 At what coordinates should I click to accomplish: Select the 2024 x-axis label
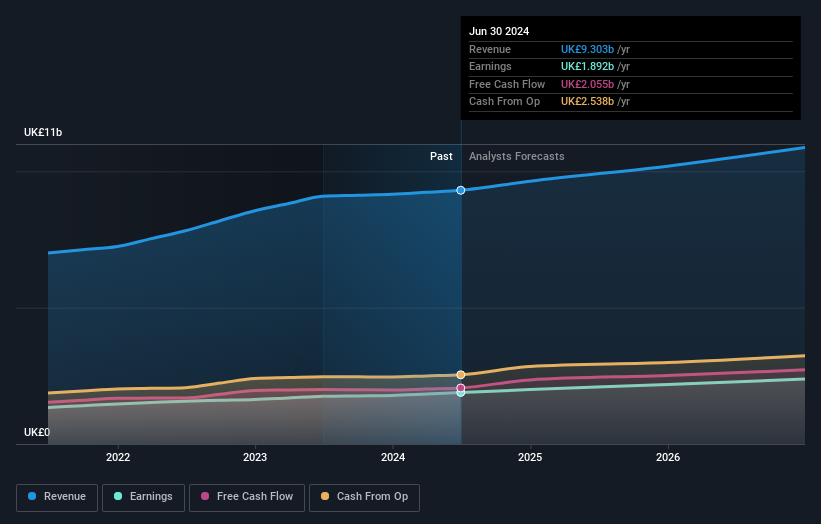click(393, 457)
